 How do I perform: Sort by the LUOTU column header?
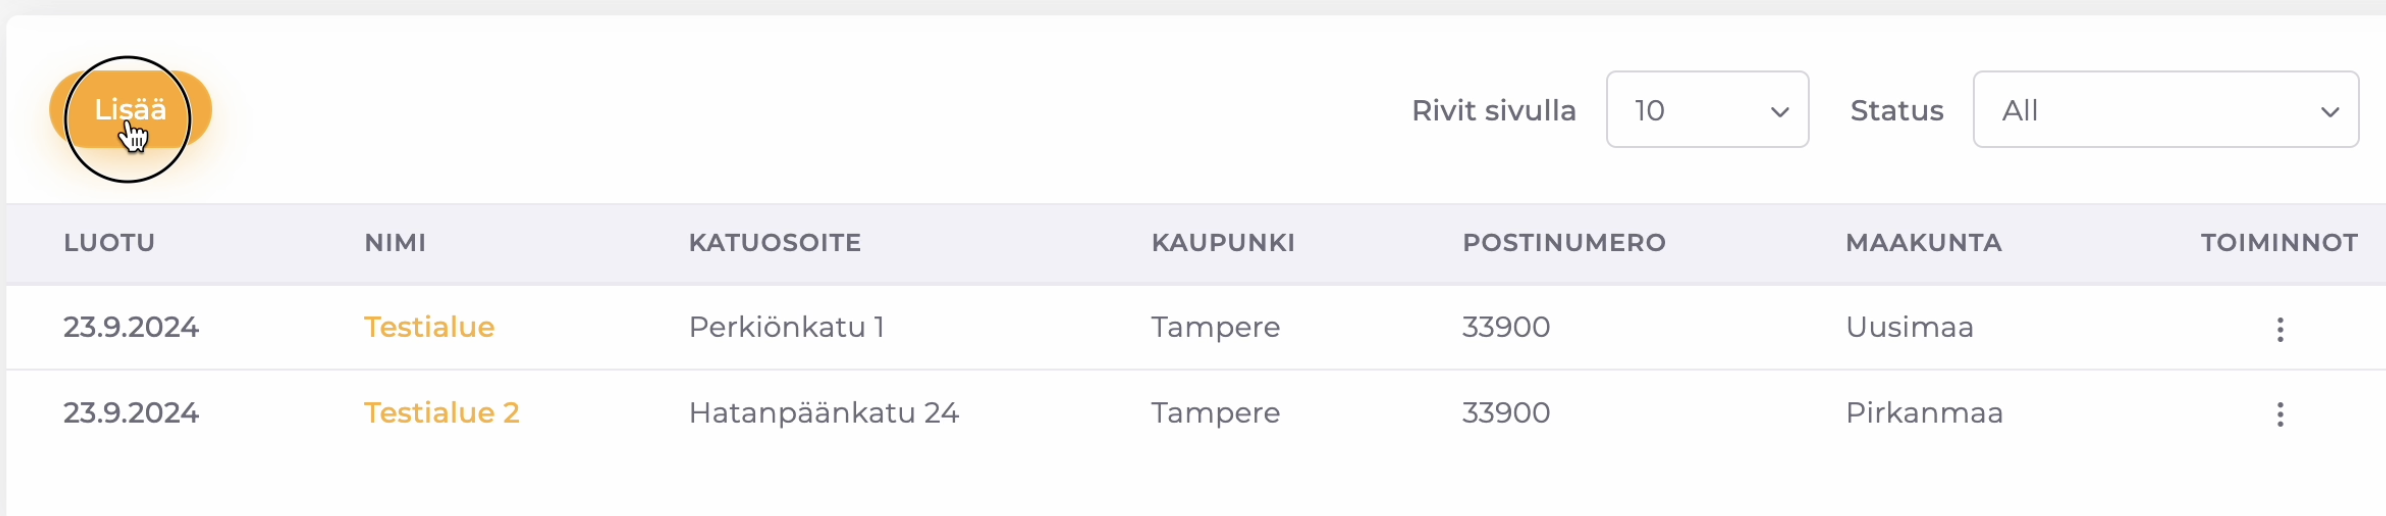point(109,243)
